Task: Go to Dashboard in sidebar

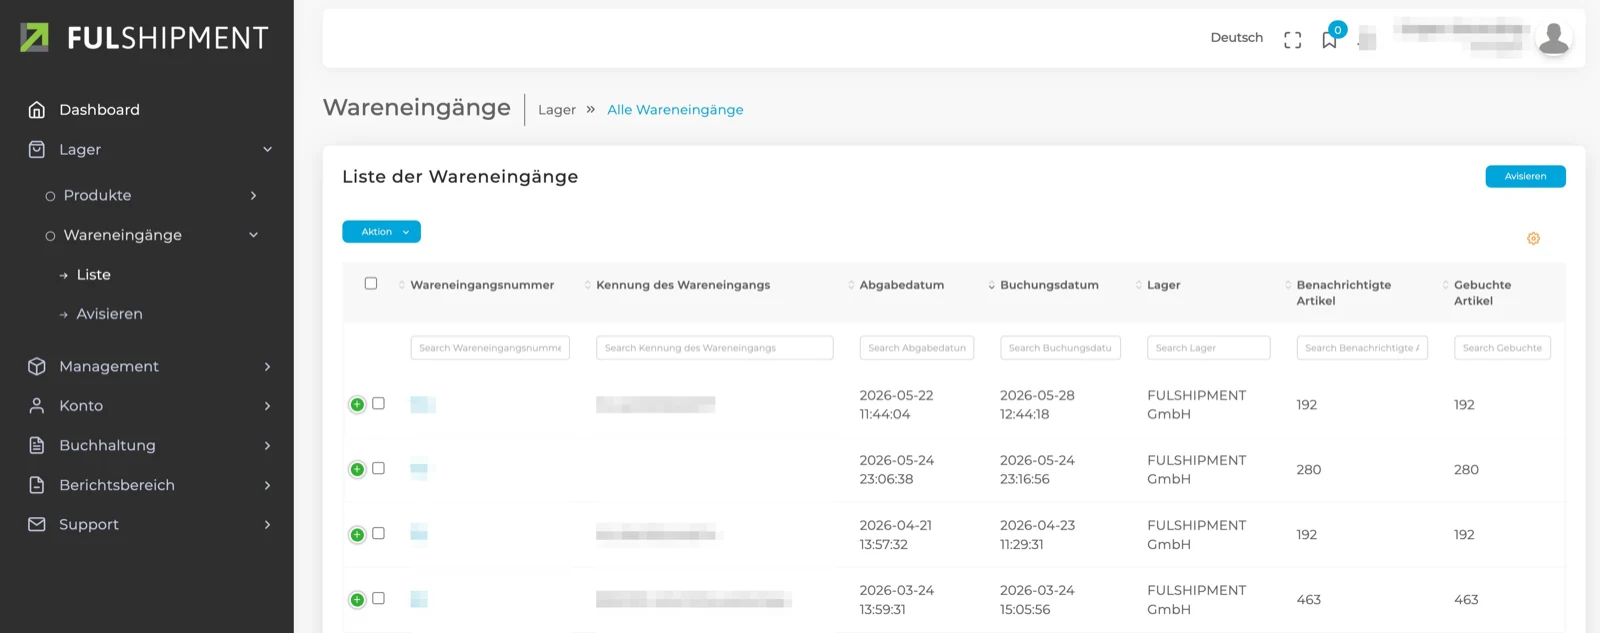Action: pyautogui.click(x=99, y=110)
